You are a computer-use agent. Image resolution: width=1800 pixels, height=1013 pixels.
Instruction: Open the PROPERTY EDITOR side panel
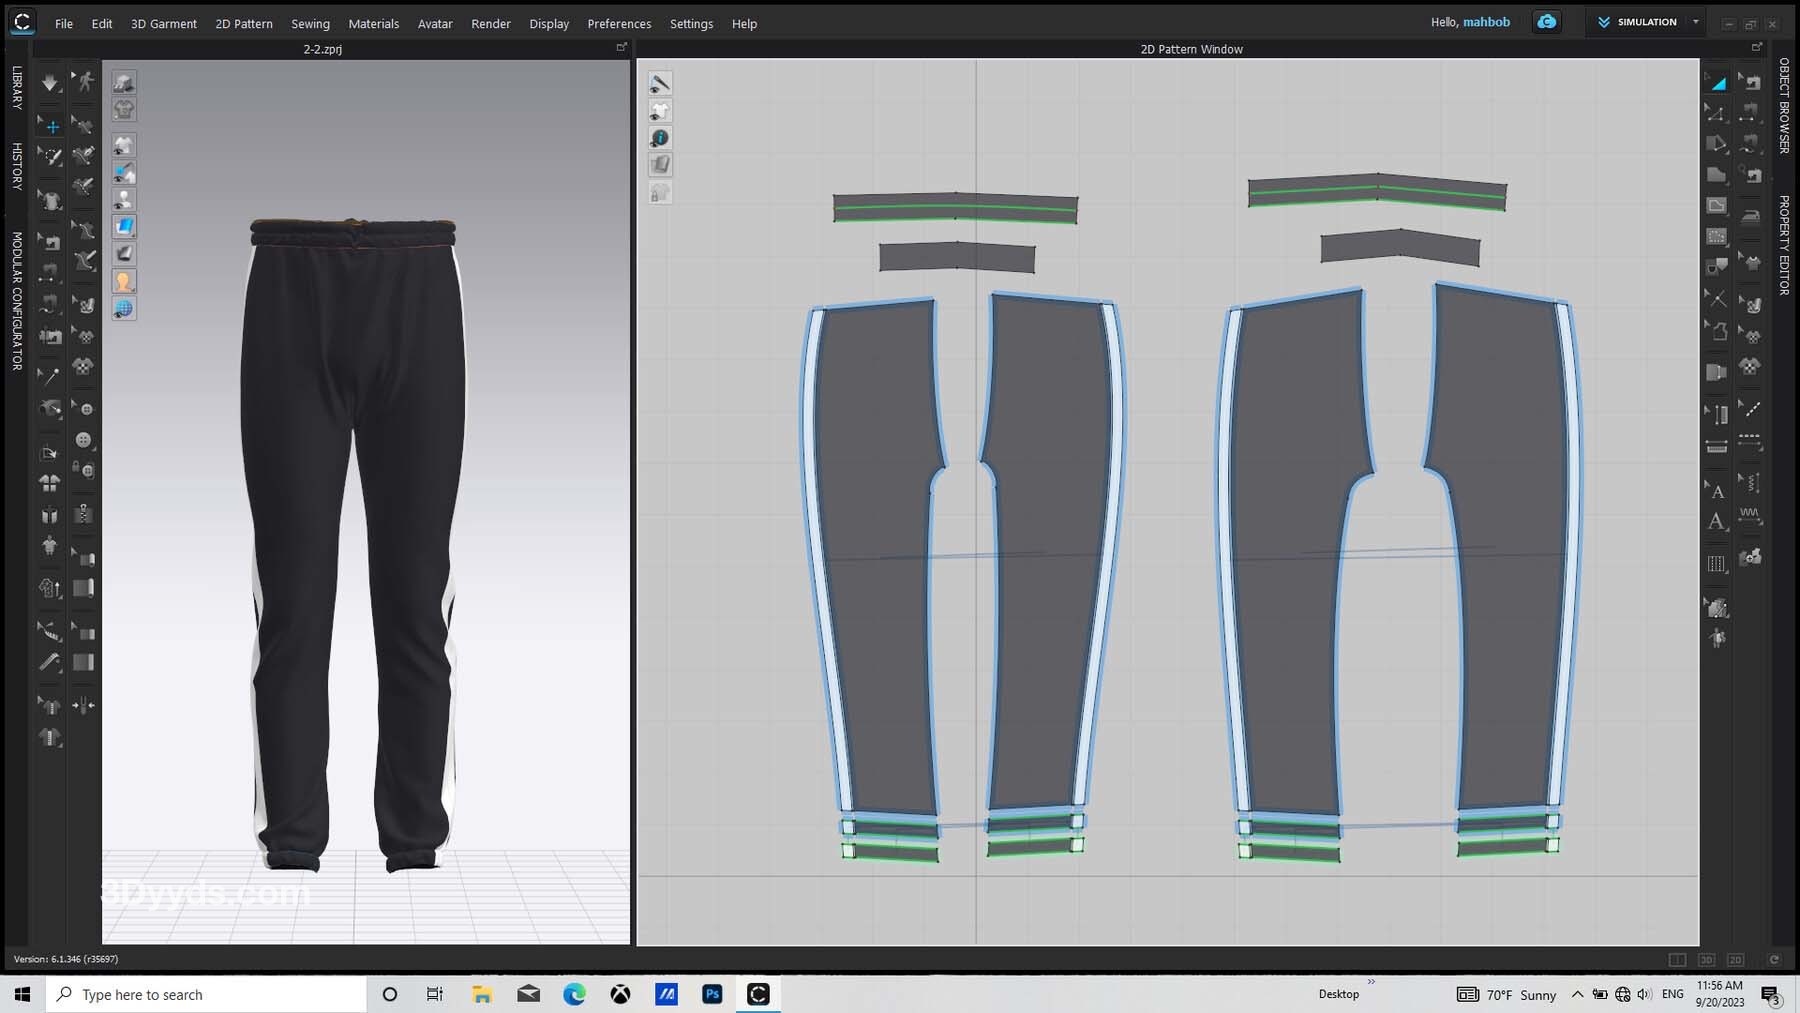click(1784, 245)
